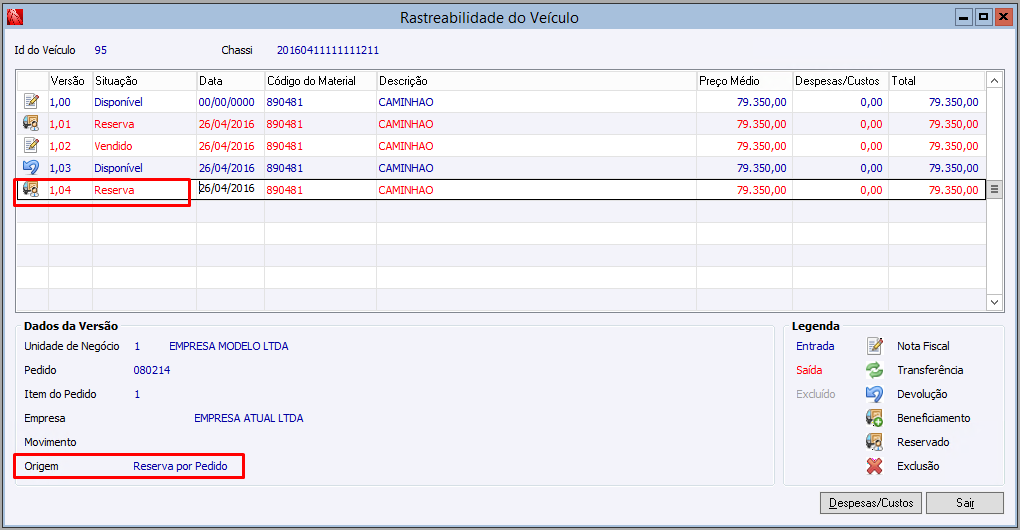
Task: Click the Exclusão red X legend icon
Action: [875, 466]
